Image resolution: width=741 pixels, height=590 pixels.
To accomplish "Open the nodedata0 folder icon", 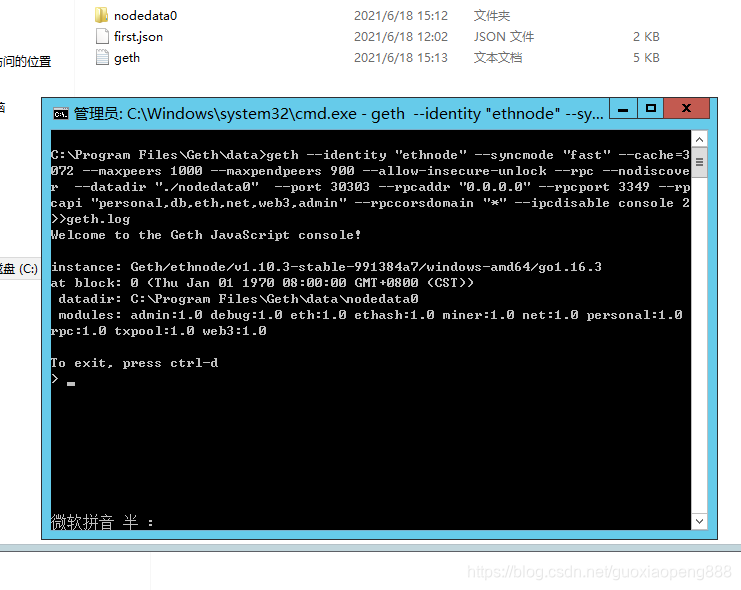I will coord(102,15).
